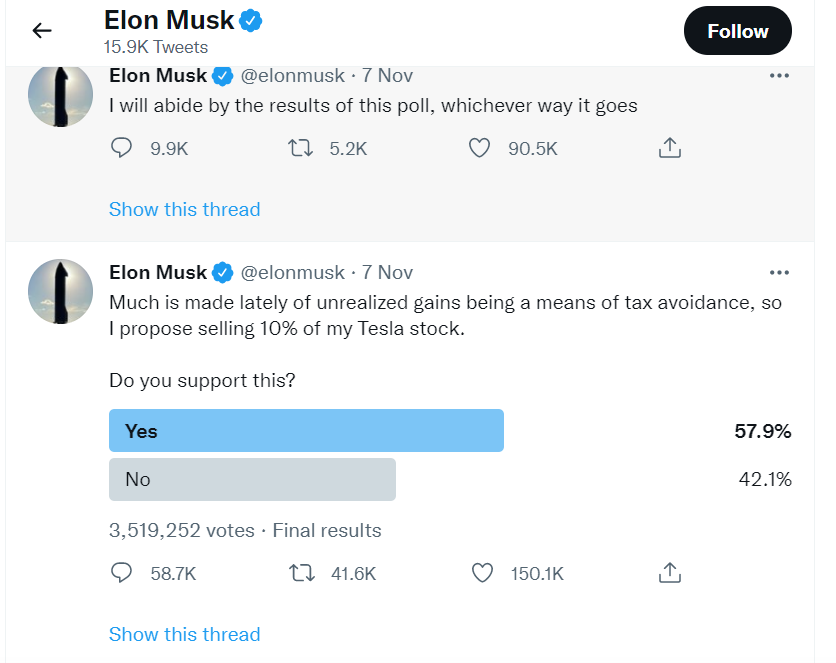The image size is (836, 663).
Task: Click the back arrow icon
Action: [42, 30]
